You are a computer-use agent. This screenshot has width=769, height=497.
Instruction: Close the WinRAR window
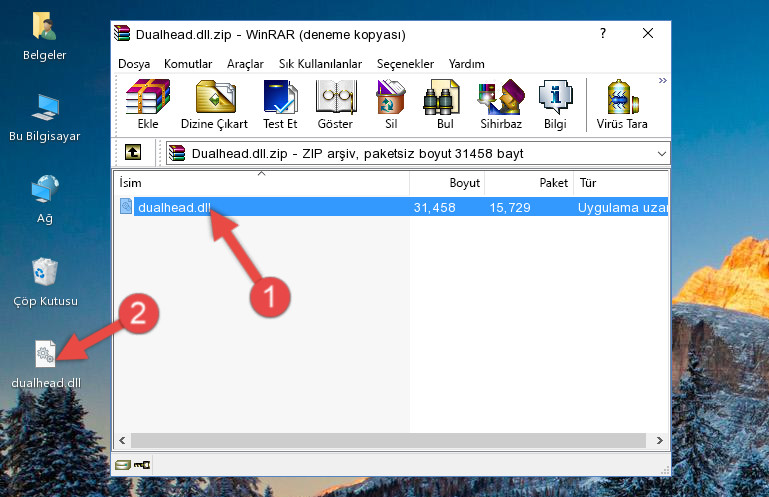[x=648, y=33]
